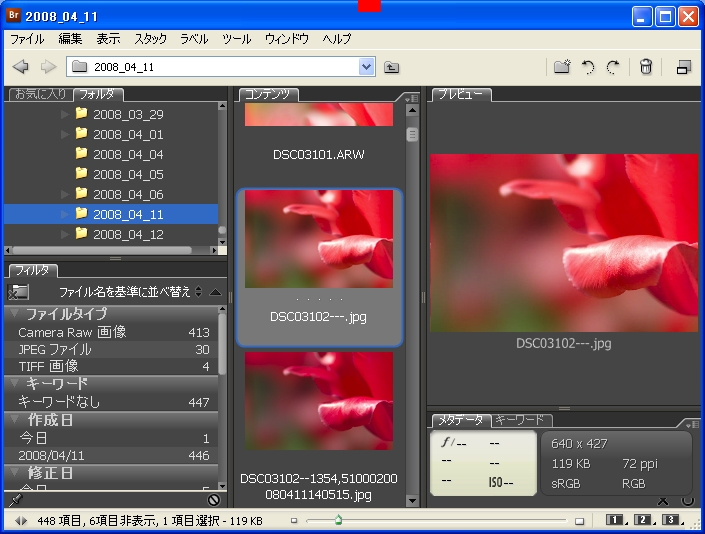The width and height of the screenshot is (705, 534).
Task: Switch to the お気に入り tab
Action: pos(40,94)
